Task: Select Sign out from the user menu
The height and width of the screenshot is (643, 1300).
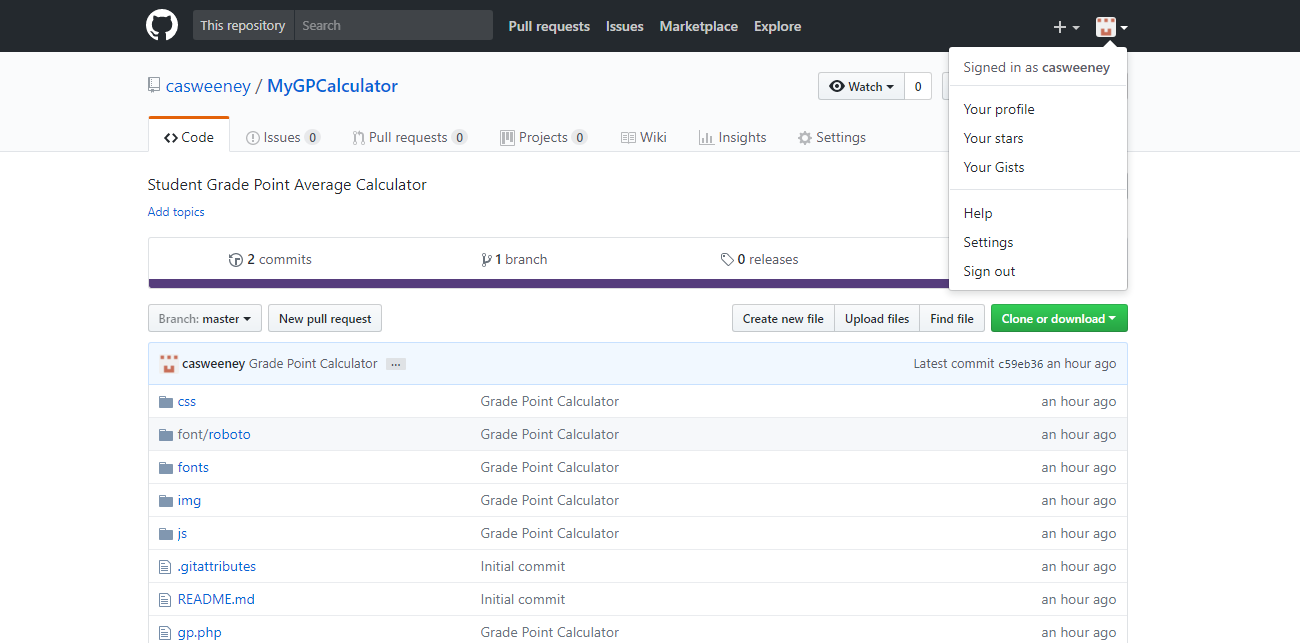Action: click(x=989, y=272)
